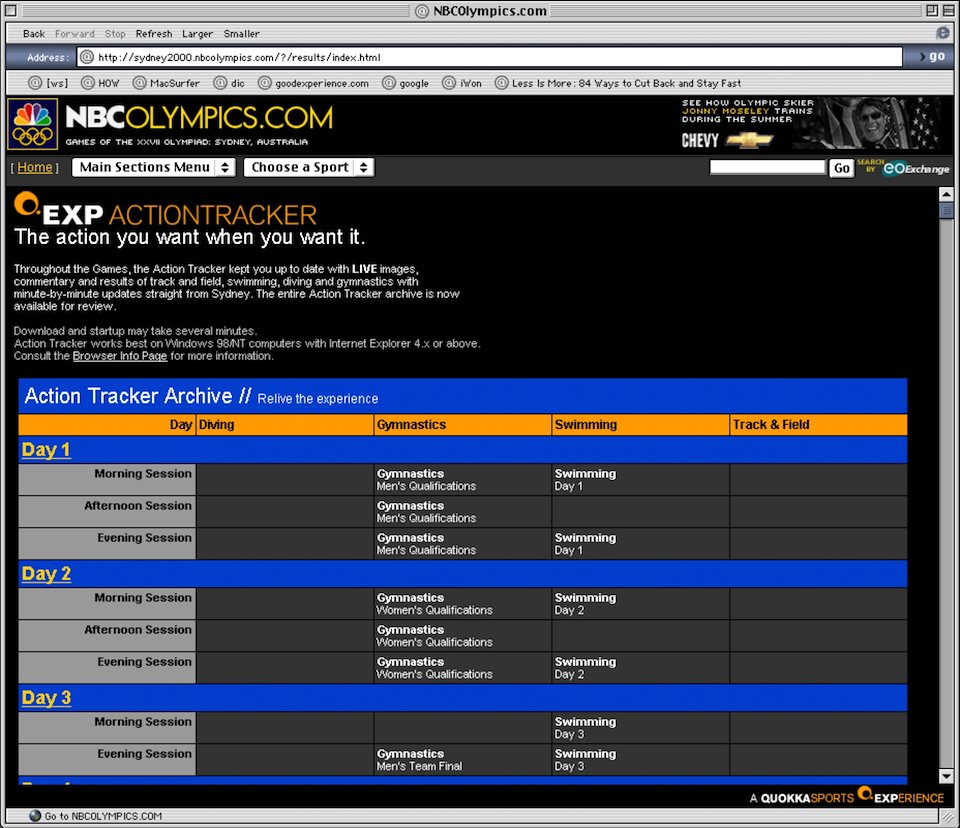
Task: Click the Internet Explorer throbber icon
Action: click(943, 33)
